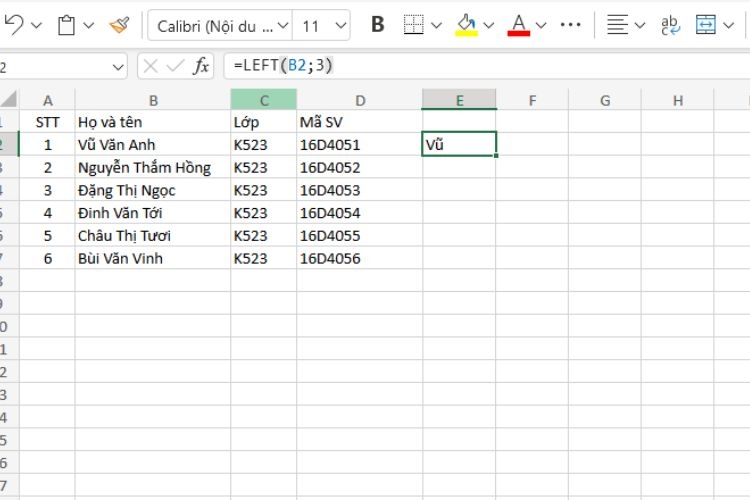Open the more options ellipsis menu
Screen dimensions: 750x500
click(570, 24)
